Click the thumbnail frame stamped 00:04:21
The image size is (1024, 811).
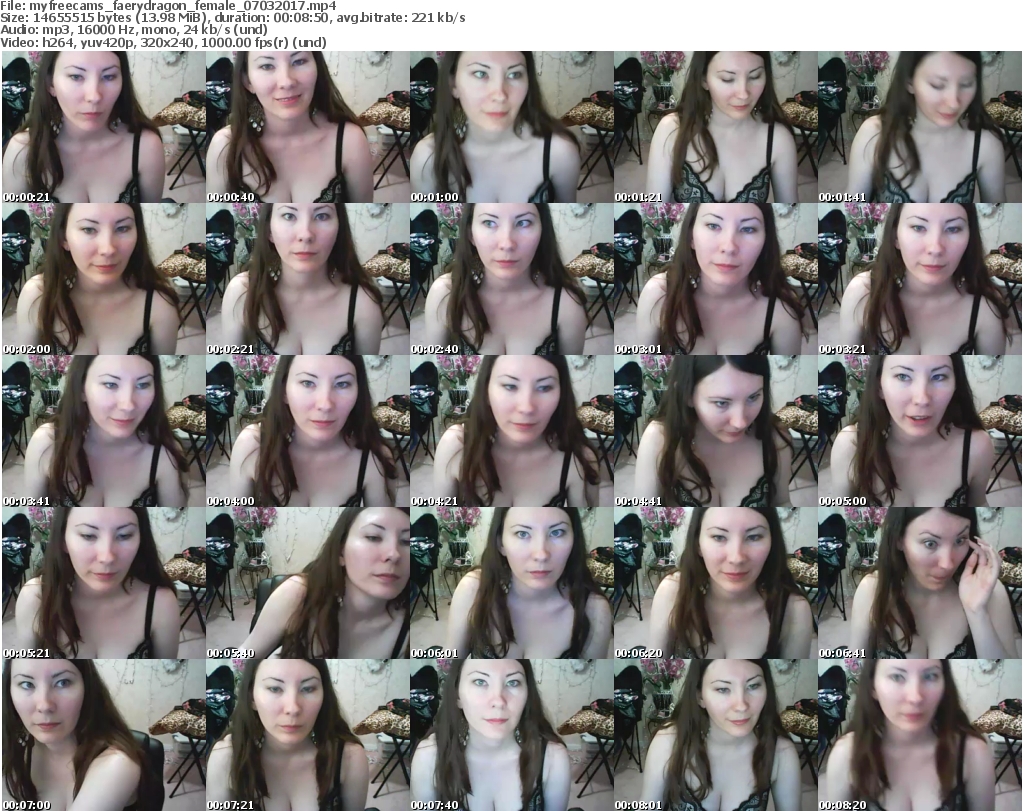(511, 431)
